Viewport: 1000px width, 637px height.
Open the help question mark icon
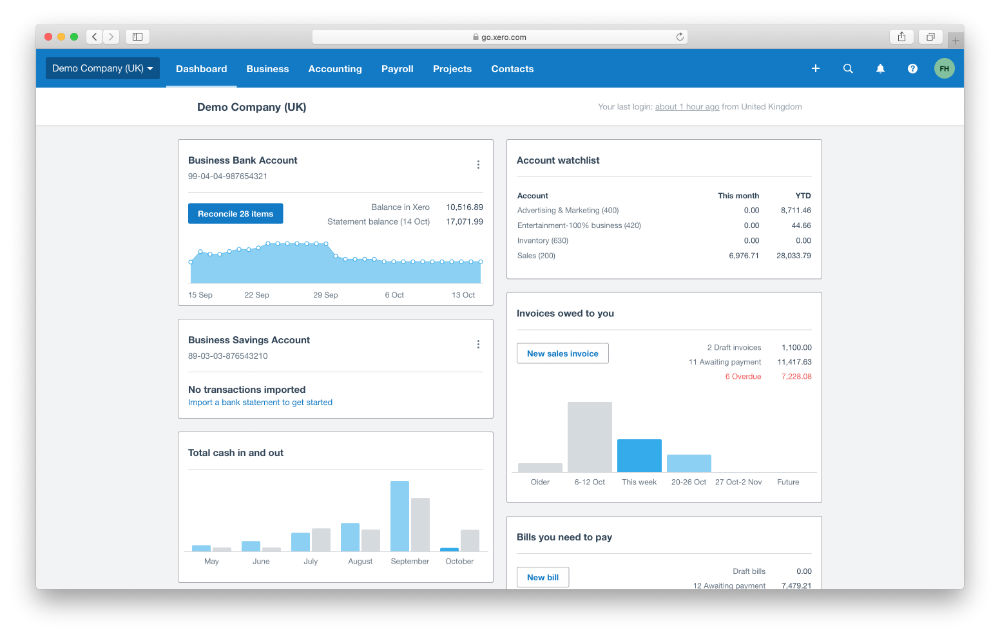tap(913, 68)
